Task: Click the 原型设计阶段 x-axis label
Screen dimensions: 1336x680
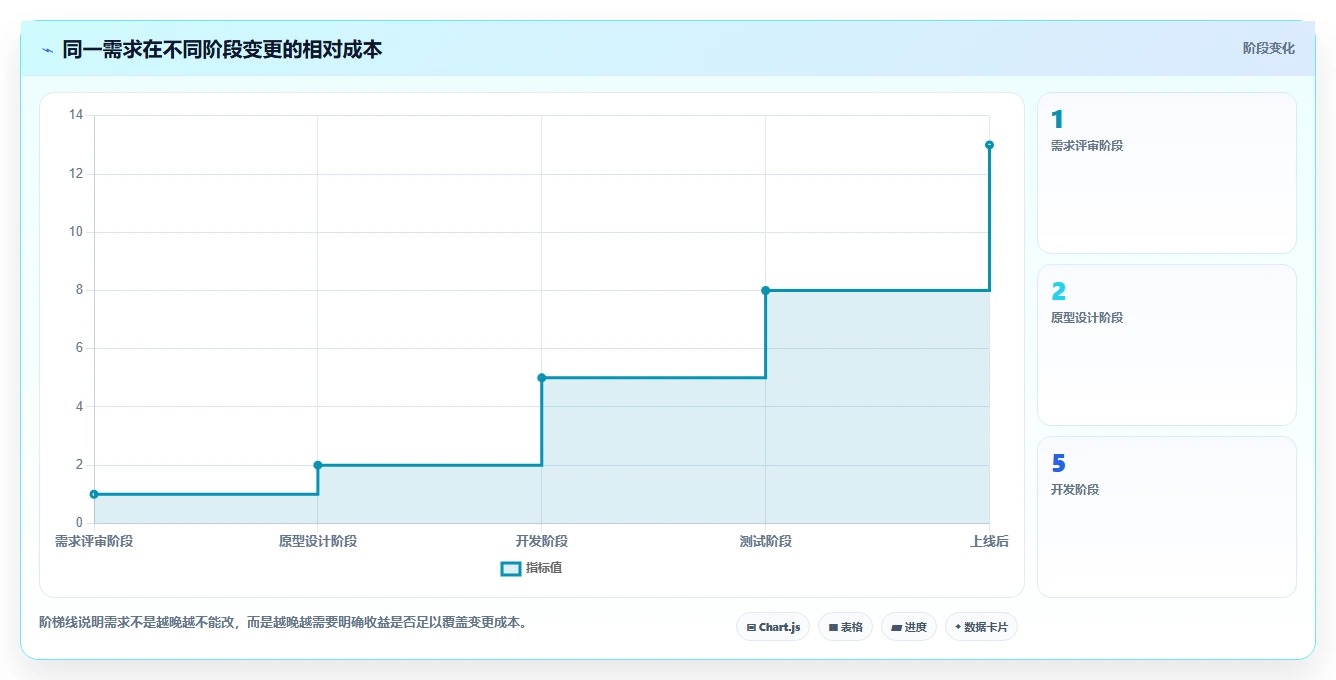Action: [318, 541]
